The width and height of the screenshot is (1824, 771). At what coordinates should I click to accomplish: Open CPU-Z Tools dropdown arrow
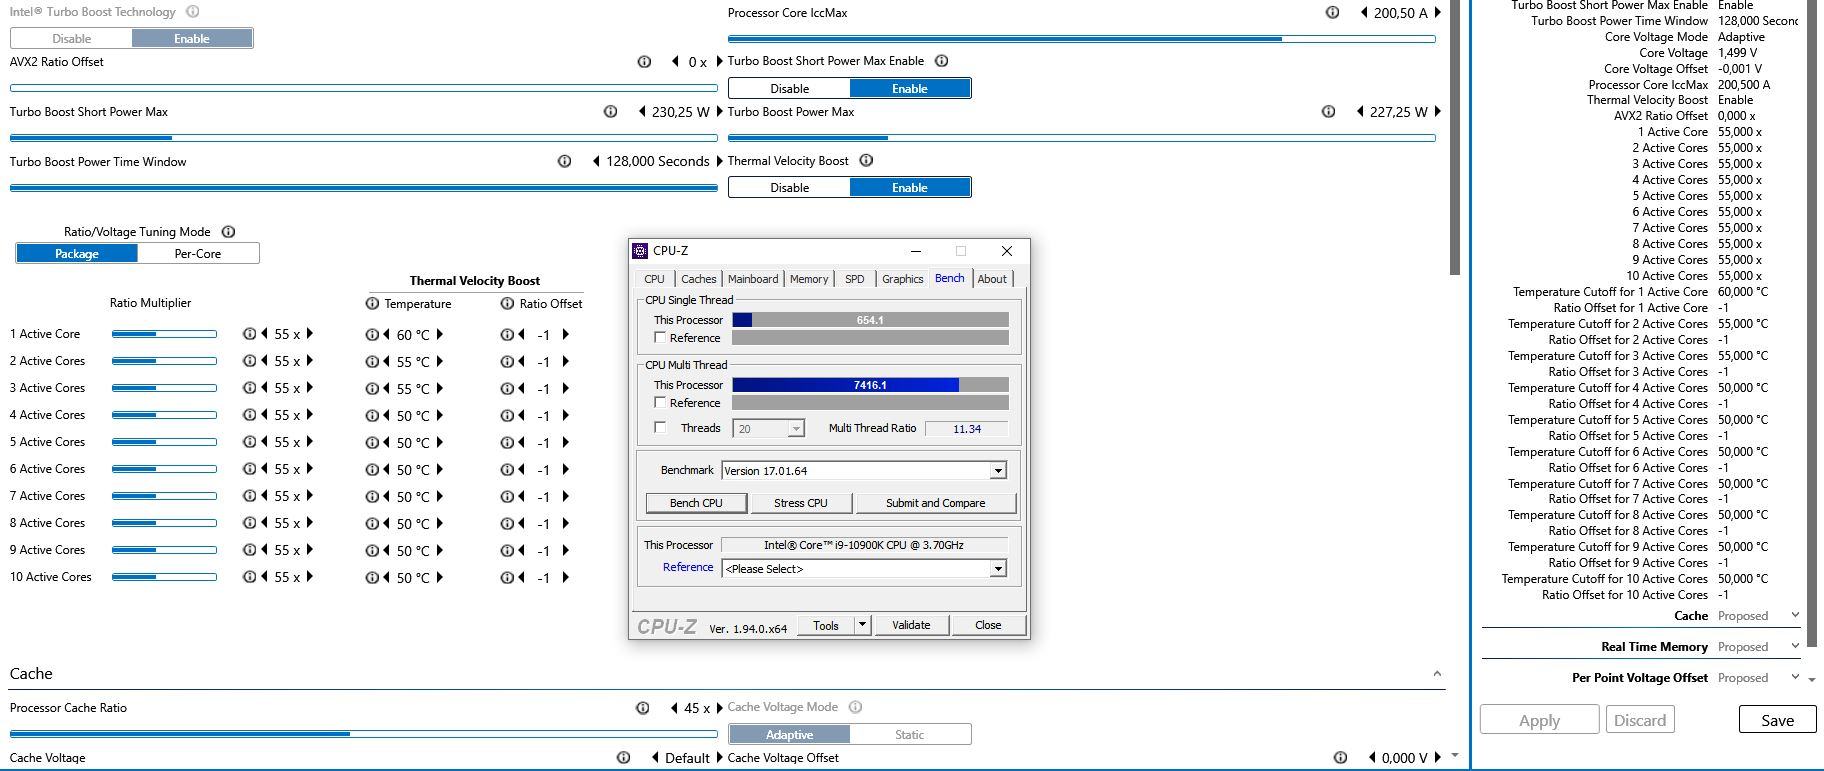[x=862, y=625]
